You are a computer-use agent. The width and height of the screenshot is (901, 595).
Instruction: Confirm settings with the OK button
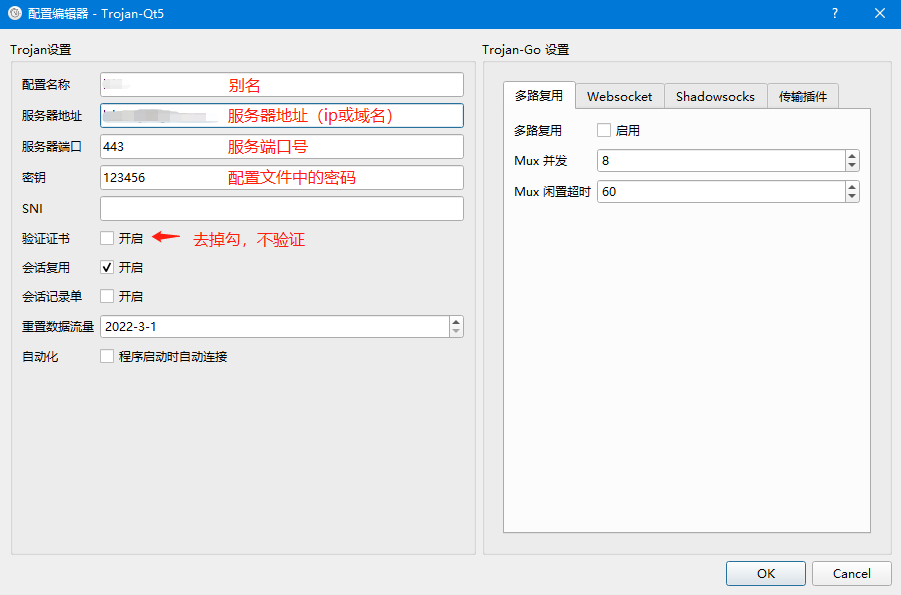[x=766, y=573]
